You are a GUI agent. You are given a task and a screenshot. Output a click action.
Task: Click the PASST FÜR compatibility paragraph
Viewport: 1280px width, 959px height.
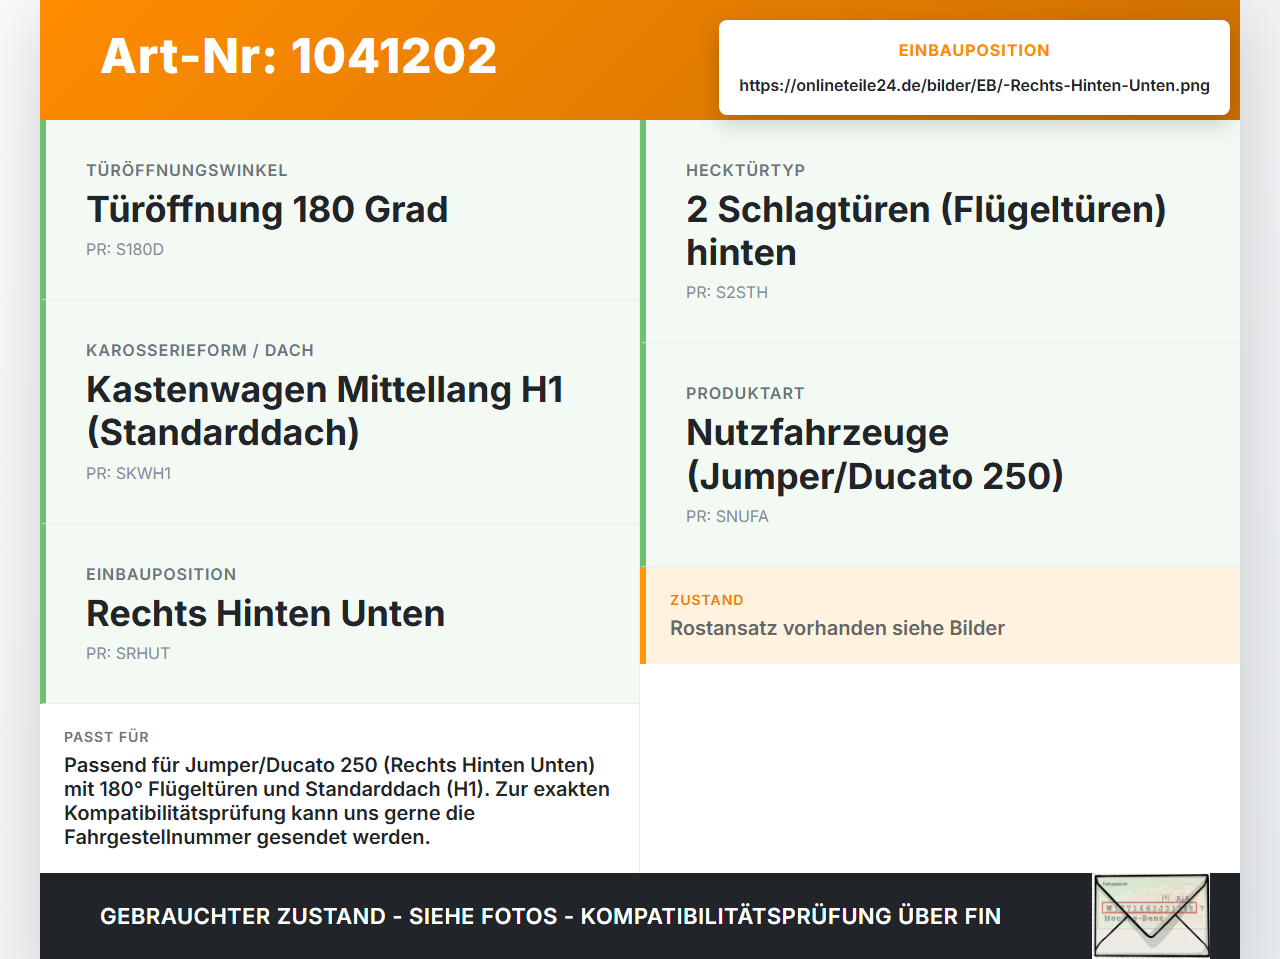pyautogui.click(x=339, y=801)
